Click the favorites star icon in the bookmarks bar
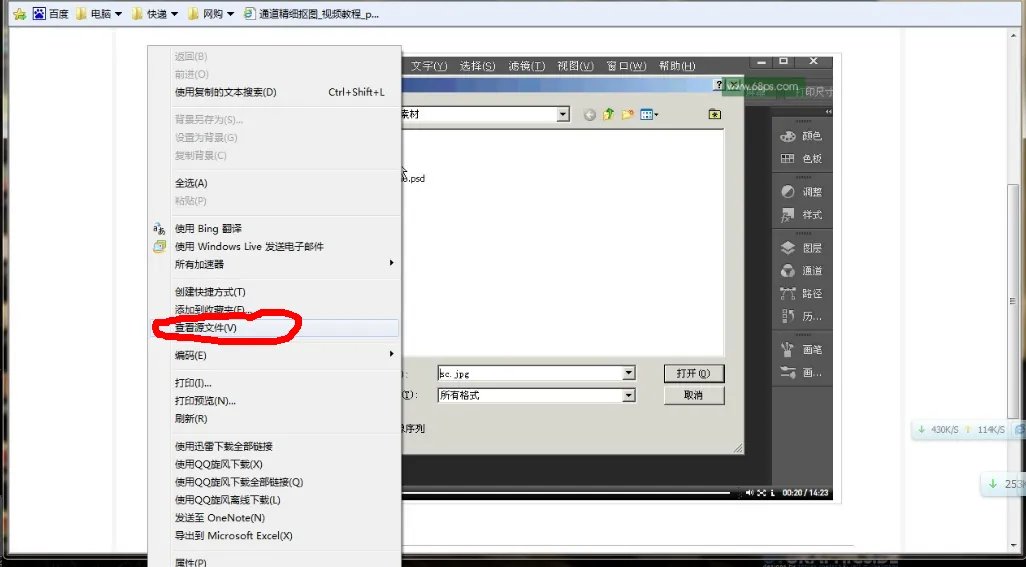The height and width of the screenshot is (567, 1026). (x=20, y=13)
